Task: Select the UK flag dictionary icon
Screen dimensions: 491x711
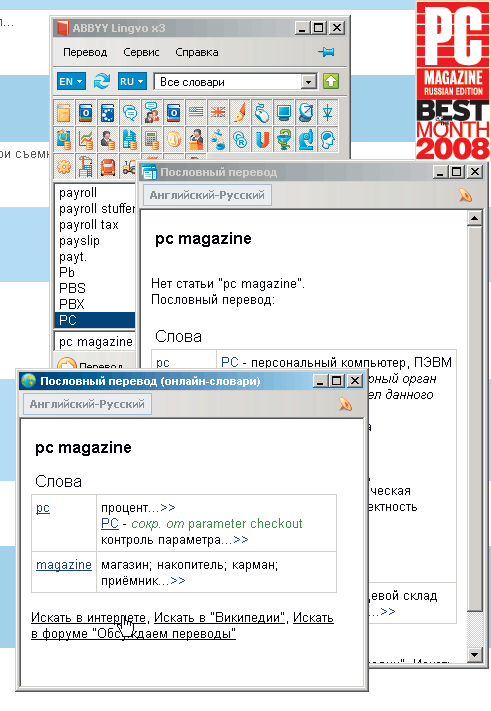Action: pyautogui.click(x=218, y=112)
